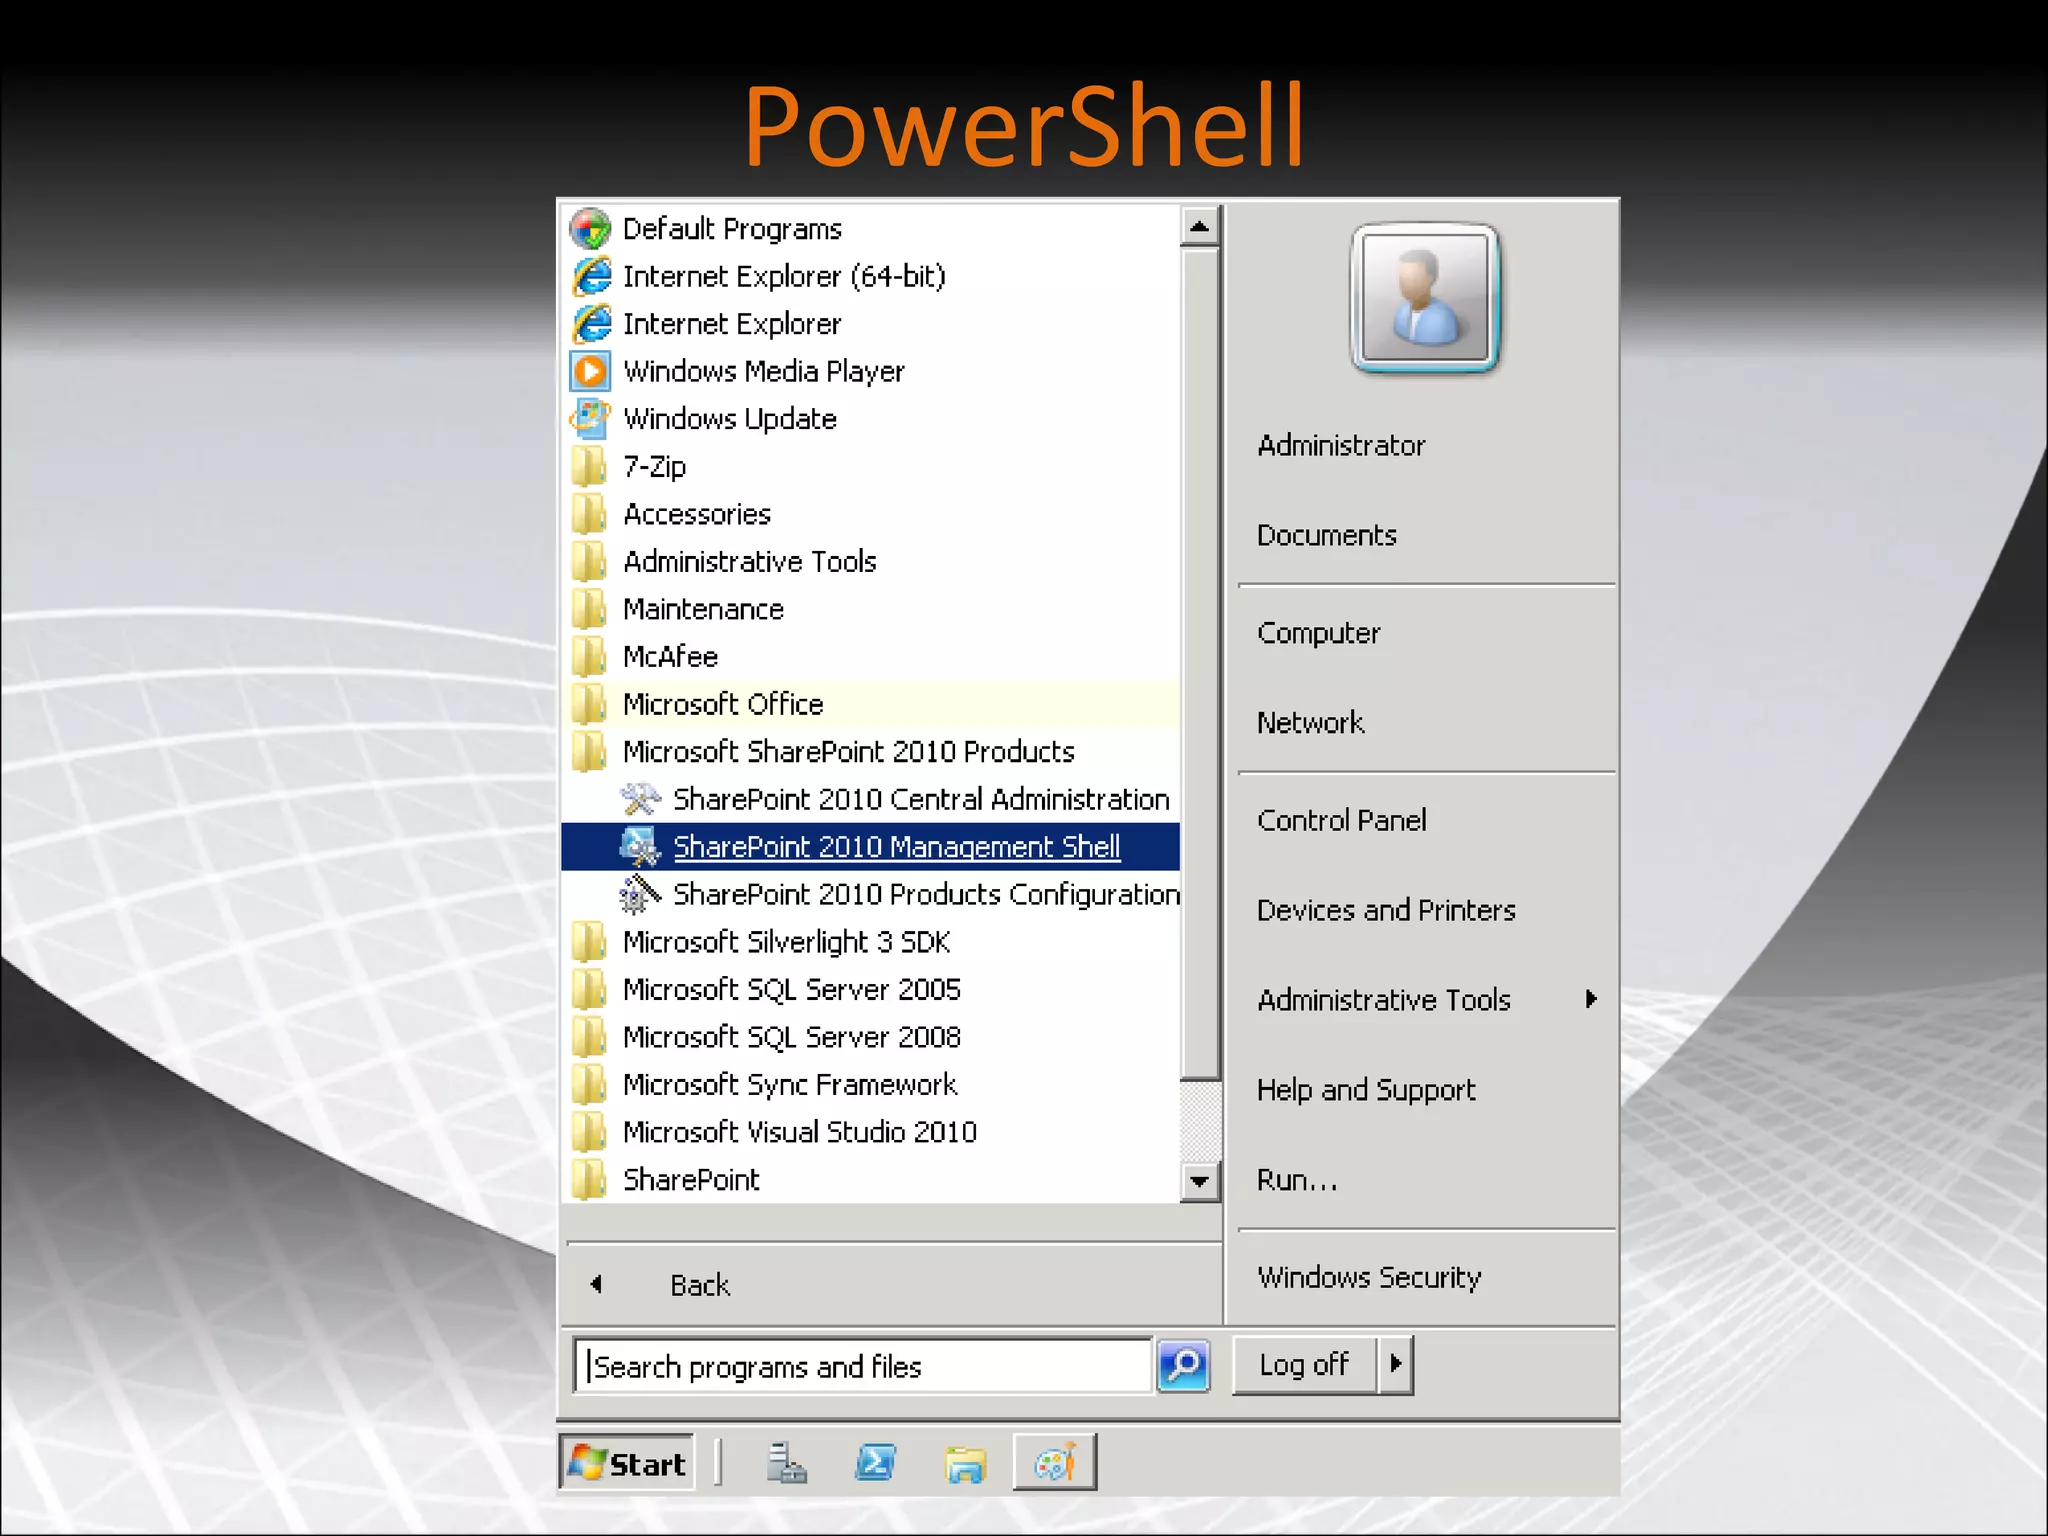Open the Microsoft Office folder icon

[590, 704]
